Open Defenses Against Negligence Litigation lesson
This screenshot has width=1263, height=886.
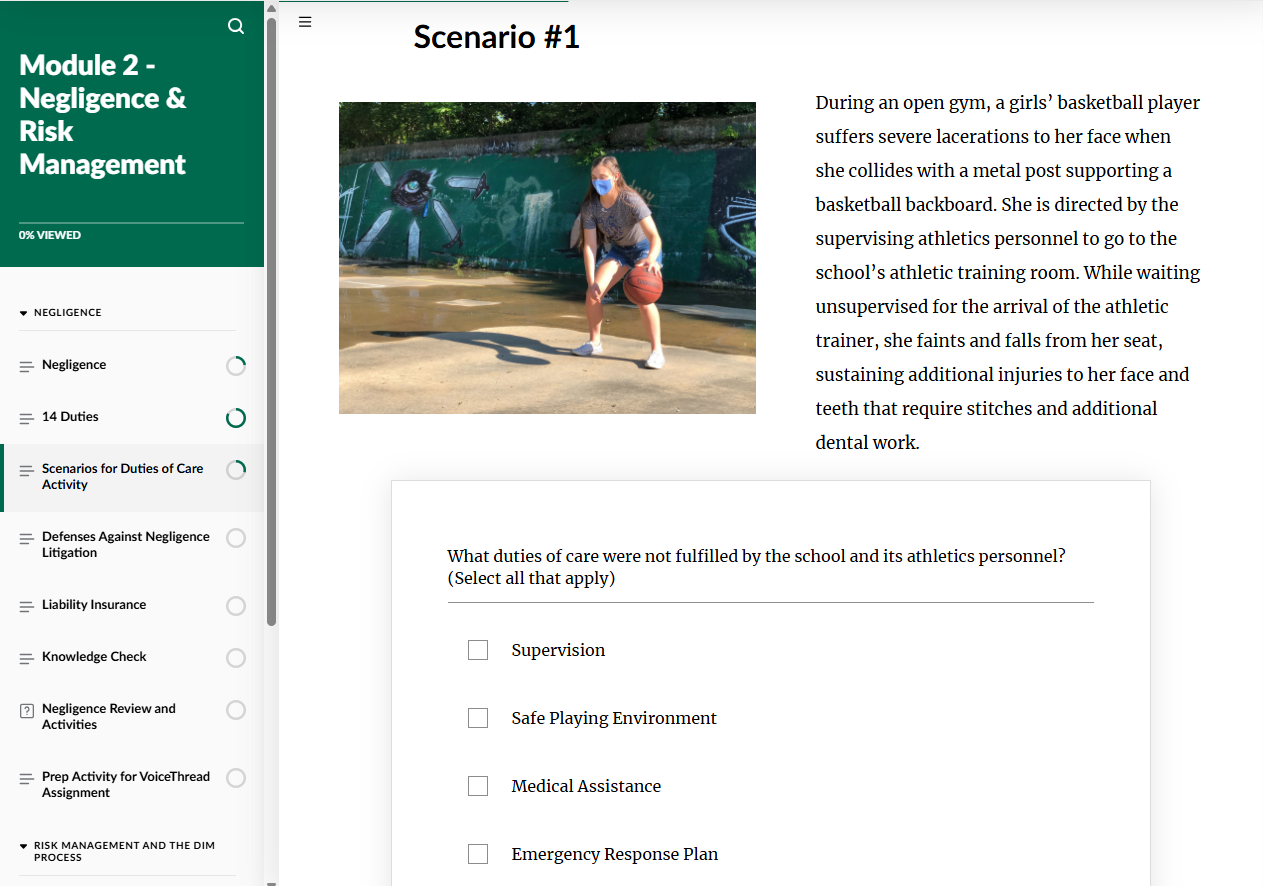pyautogui.click(x=125, y=544)
